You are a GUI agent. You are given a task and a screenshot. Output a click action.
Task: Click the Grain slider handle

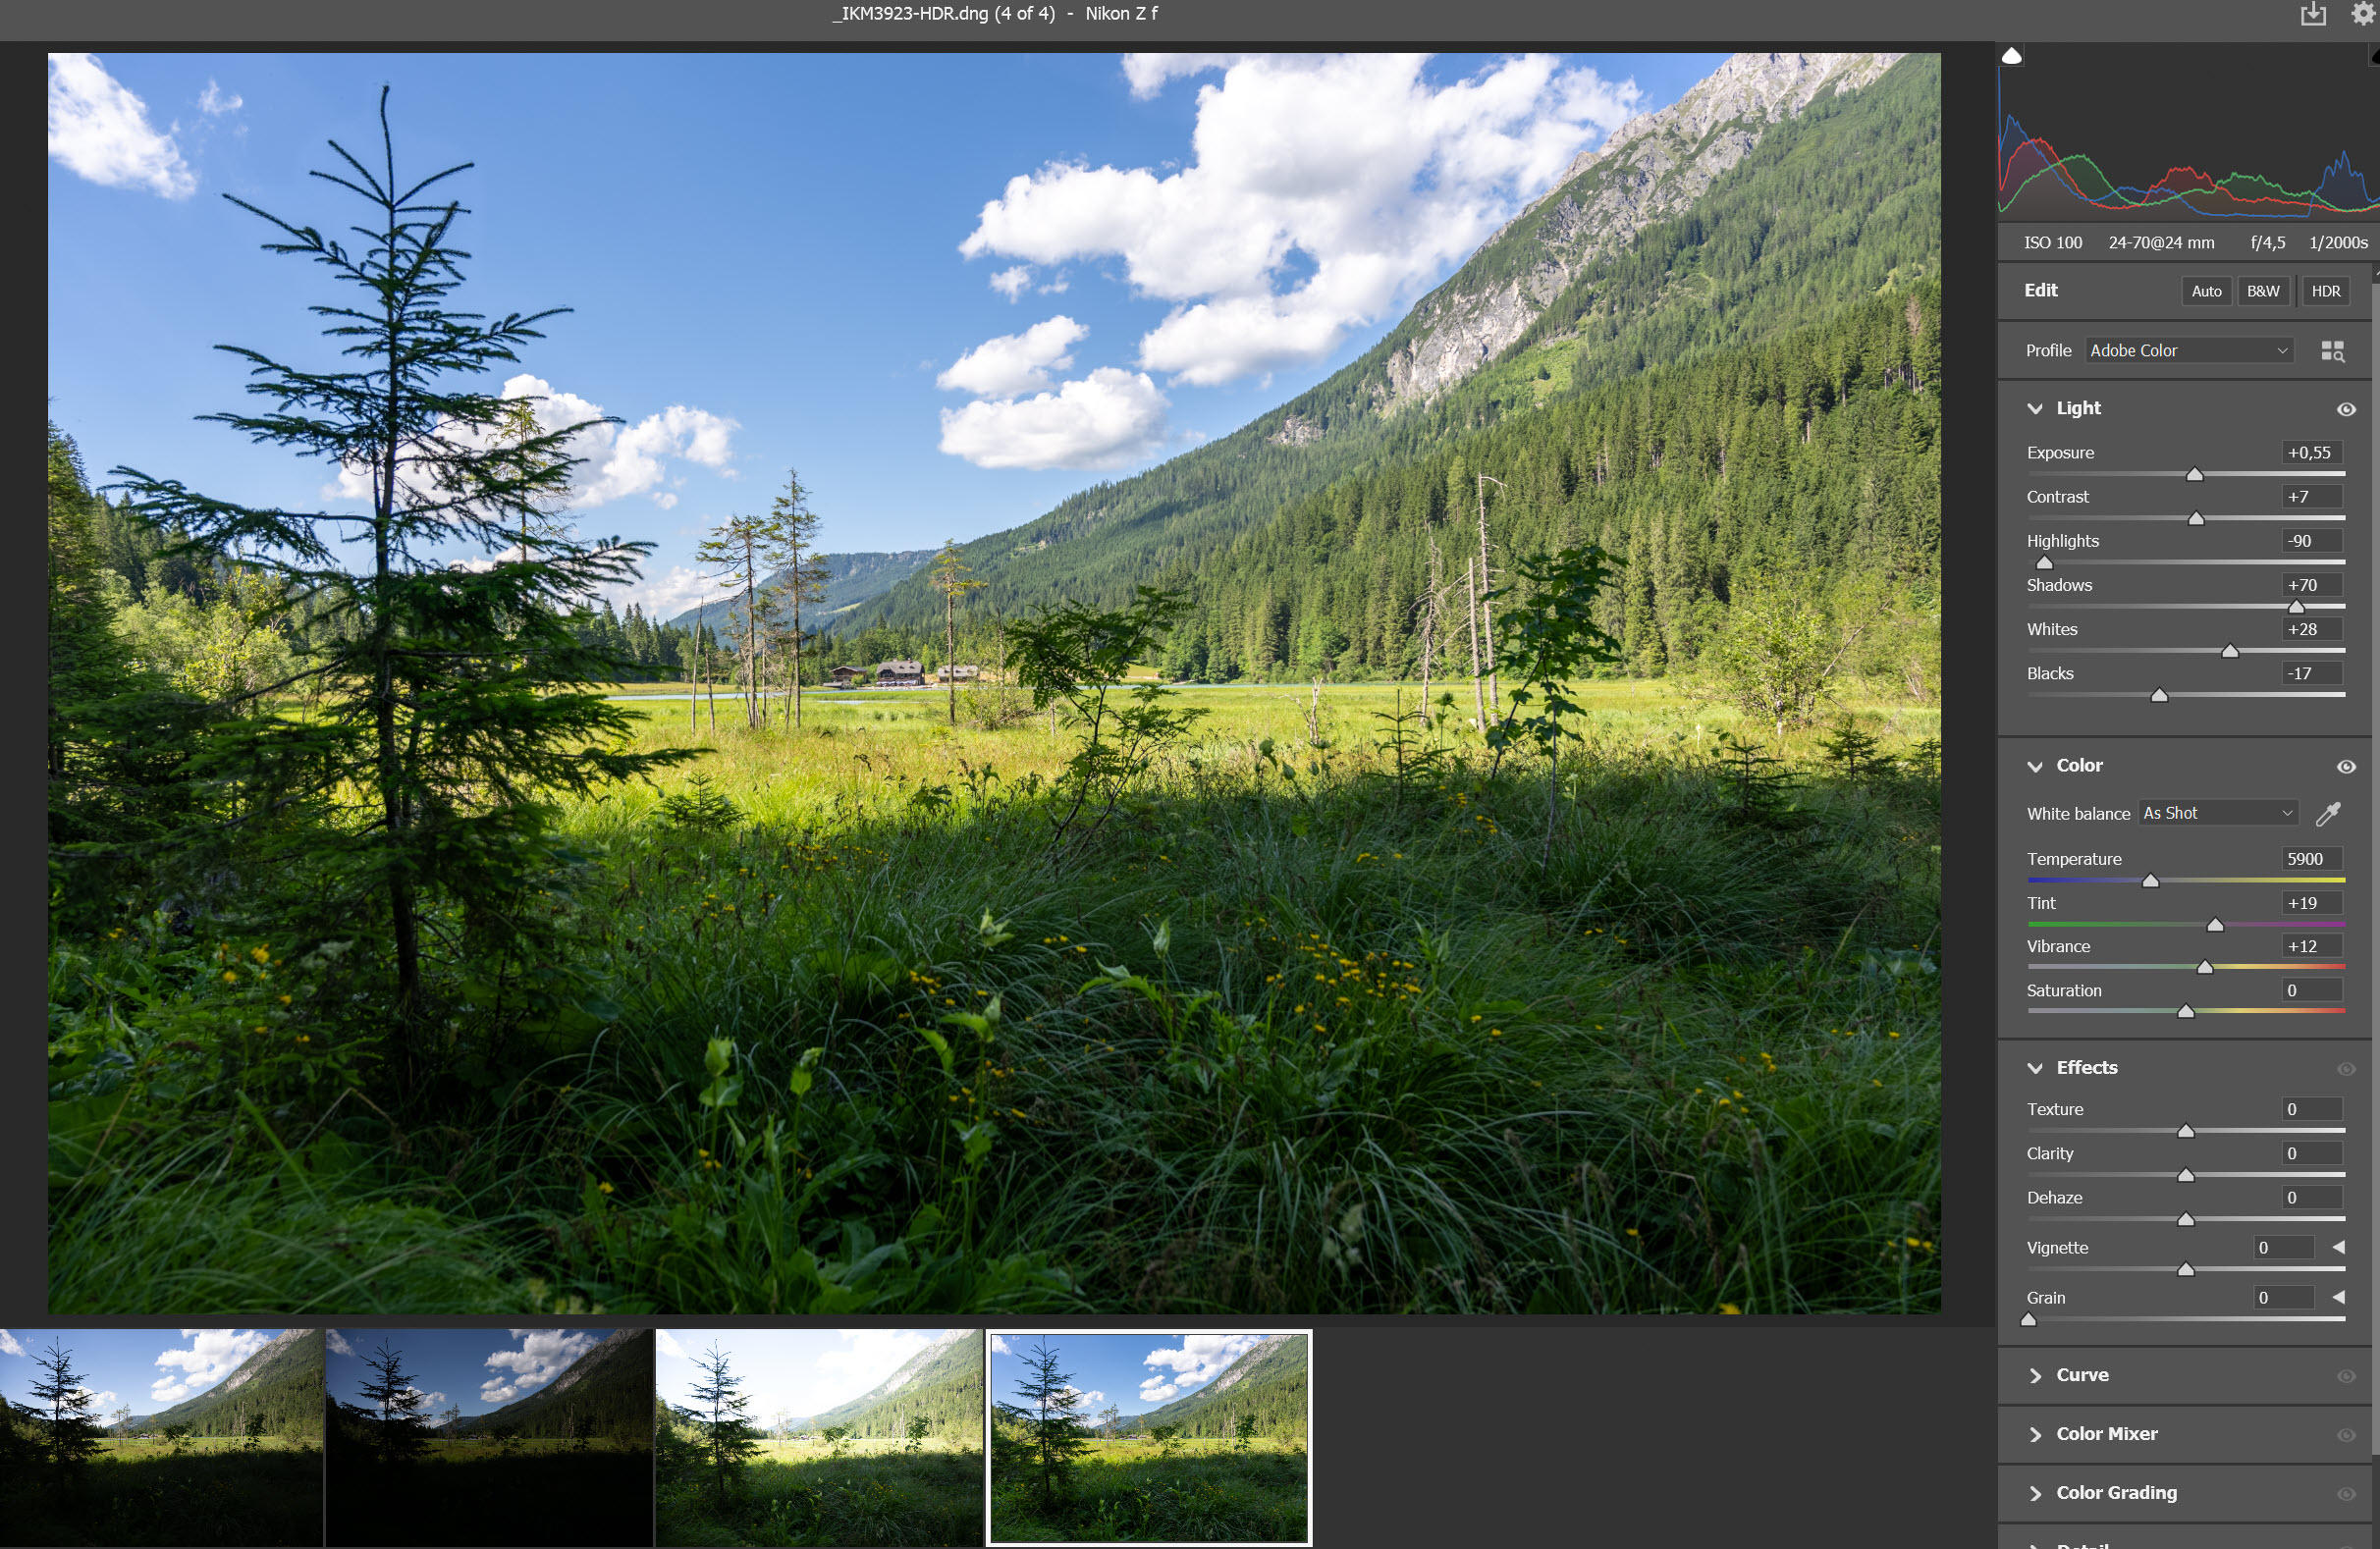tap(2029, 1320)
